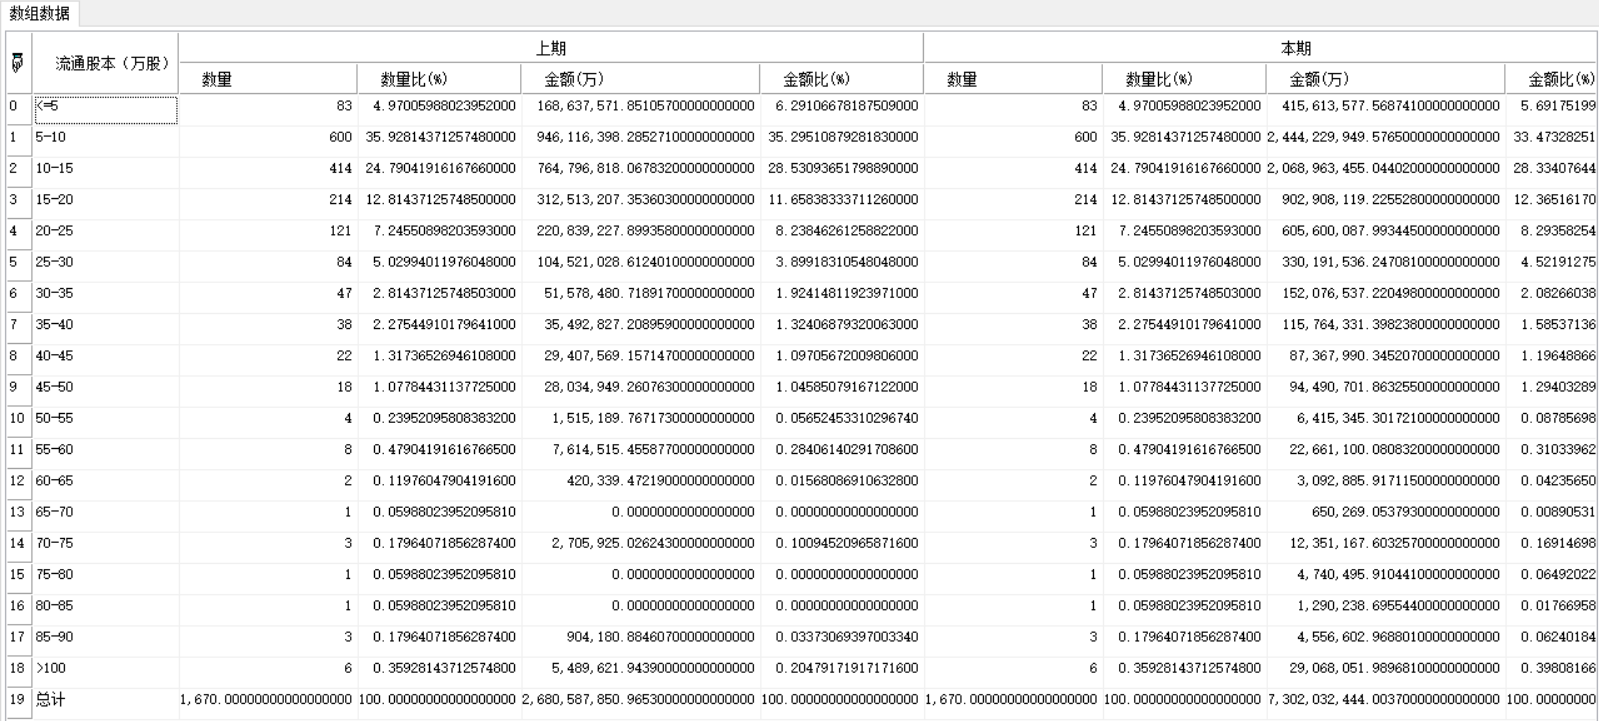Click the >100 cell in the first column
This screenshot has height=721, width=1599.
(x=105, y=668)
